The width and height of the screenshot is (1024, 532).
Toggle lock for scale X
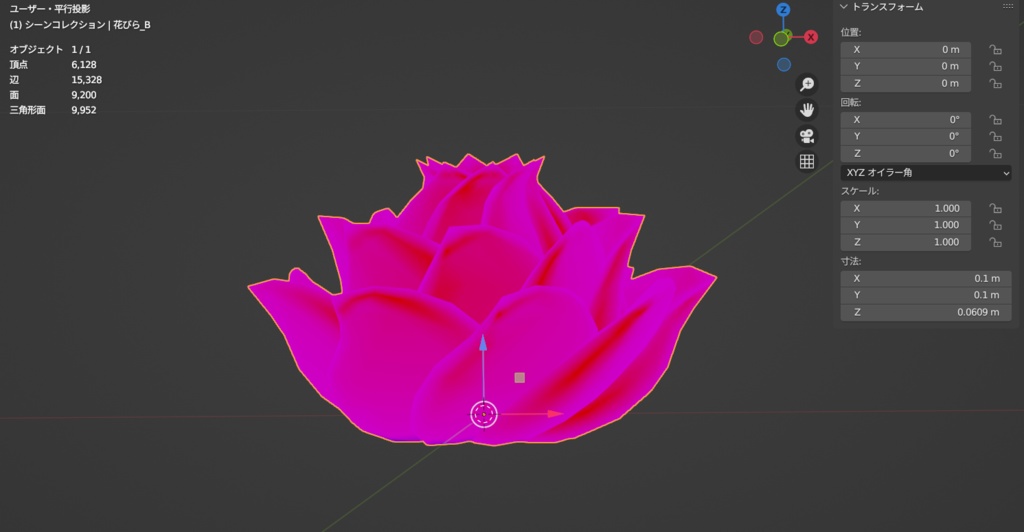(x=995, y=208)
